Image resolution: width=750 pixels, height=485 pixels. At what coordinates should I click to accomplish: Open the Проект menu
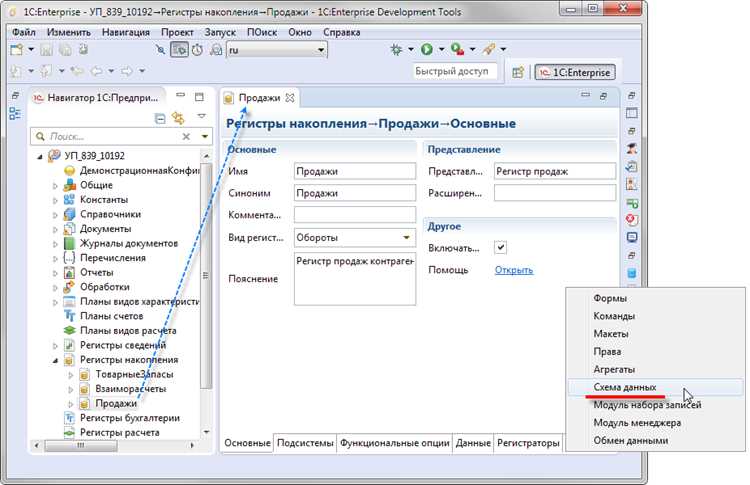click(177, 33)
